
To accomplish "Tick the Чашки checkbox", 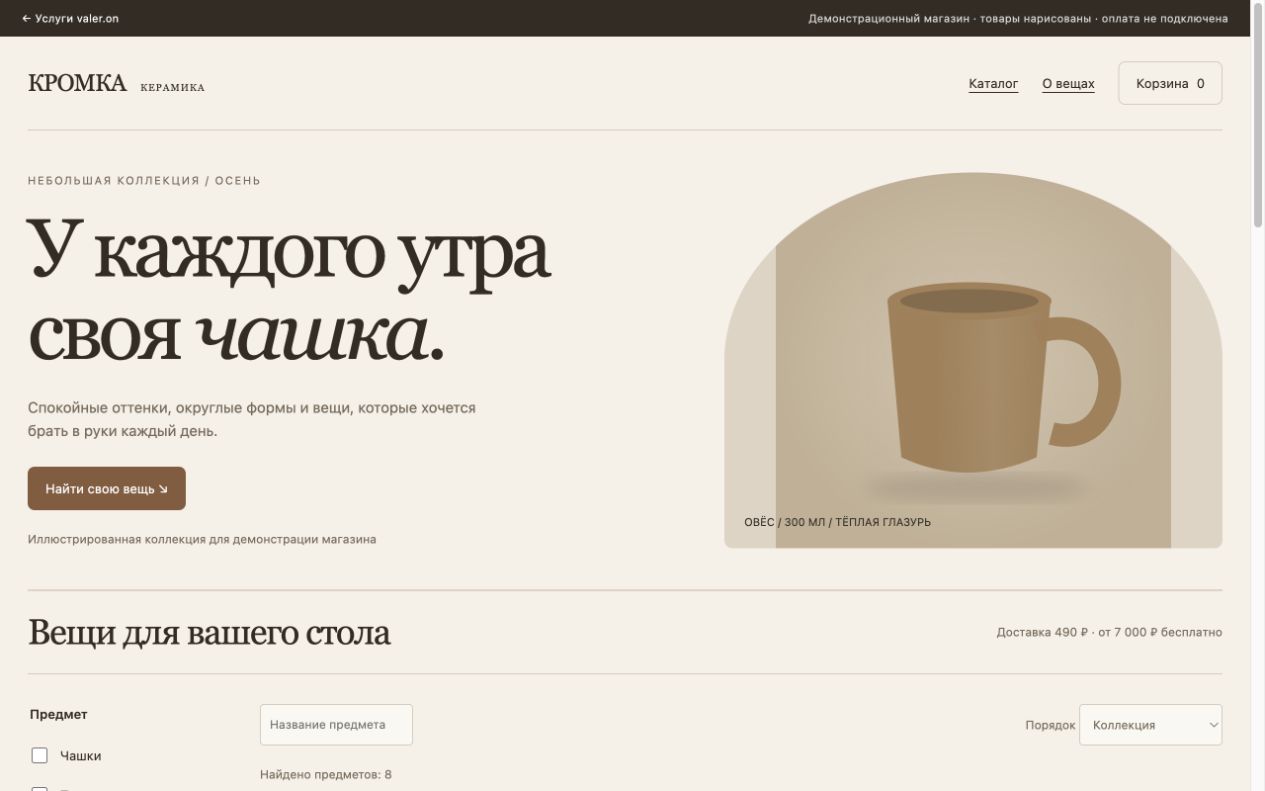I will [x=40, y=755].
